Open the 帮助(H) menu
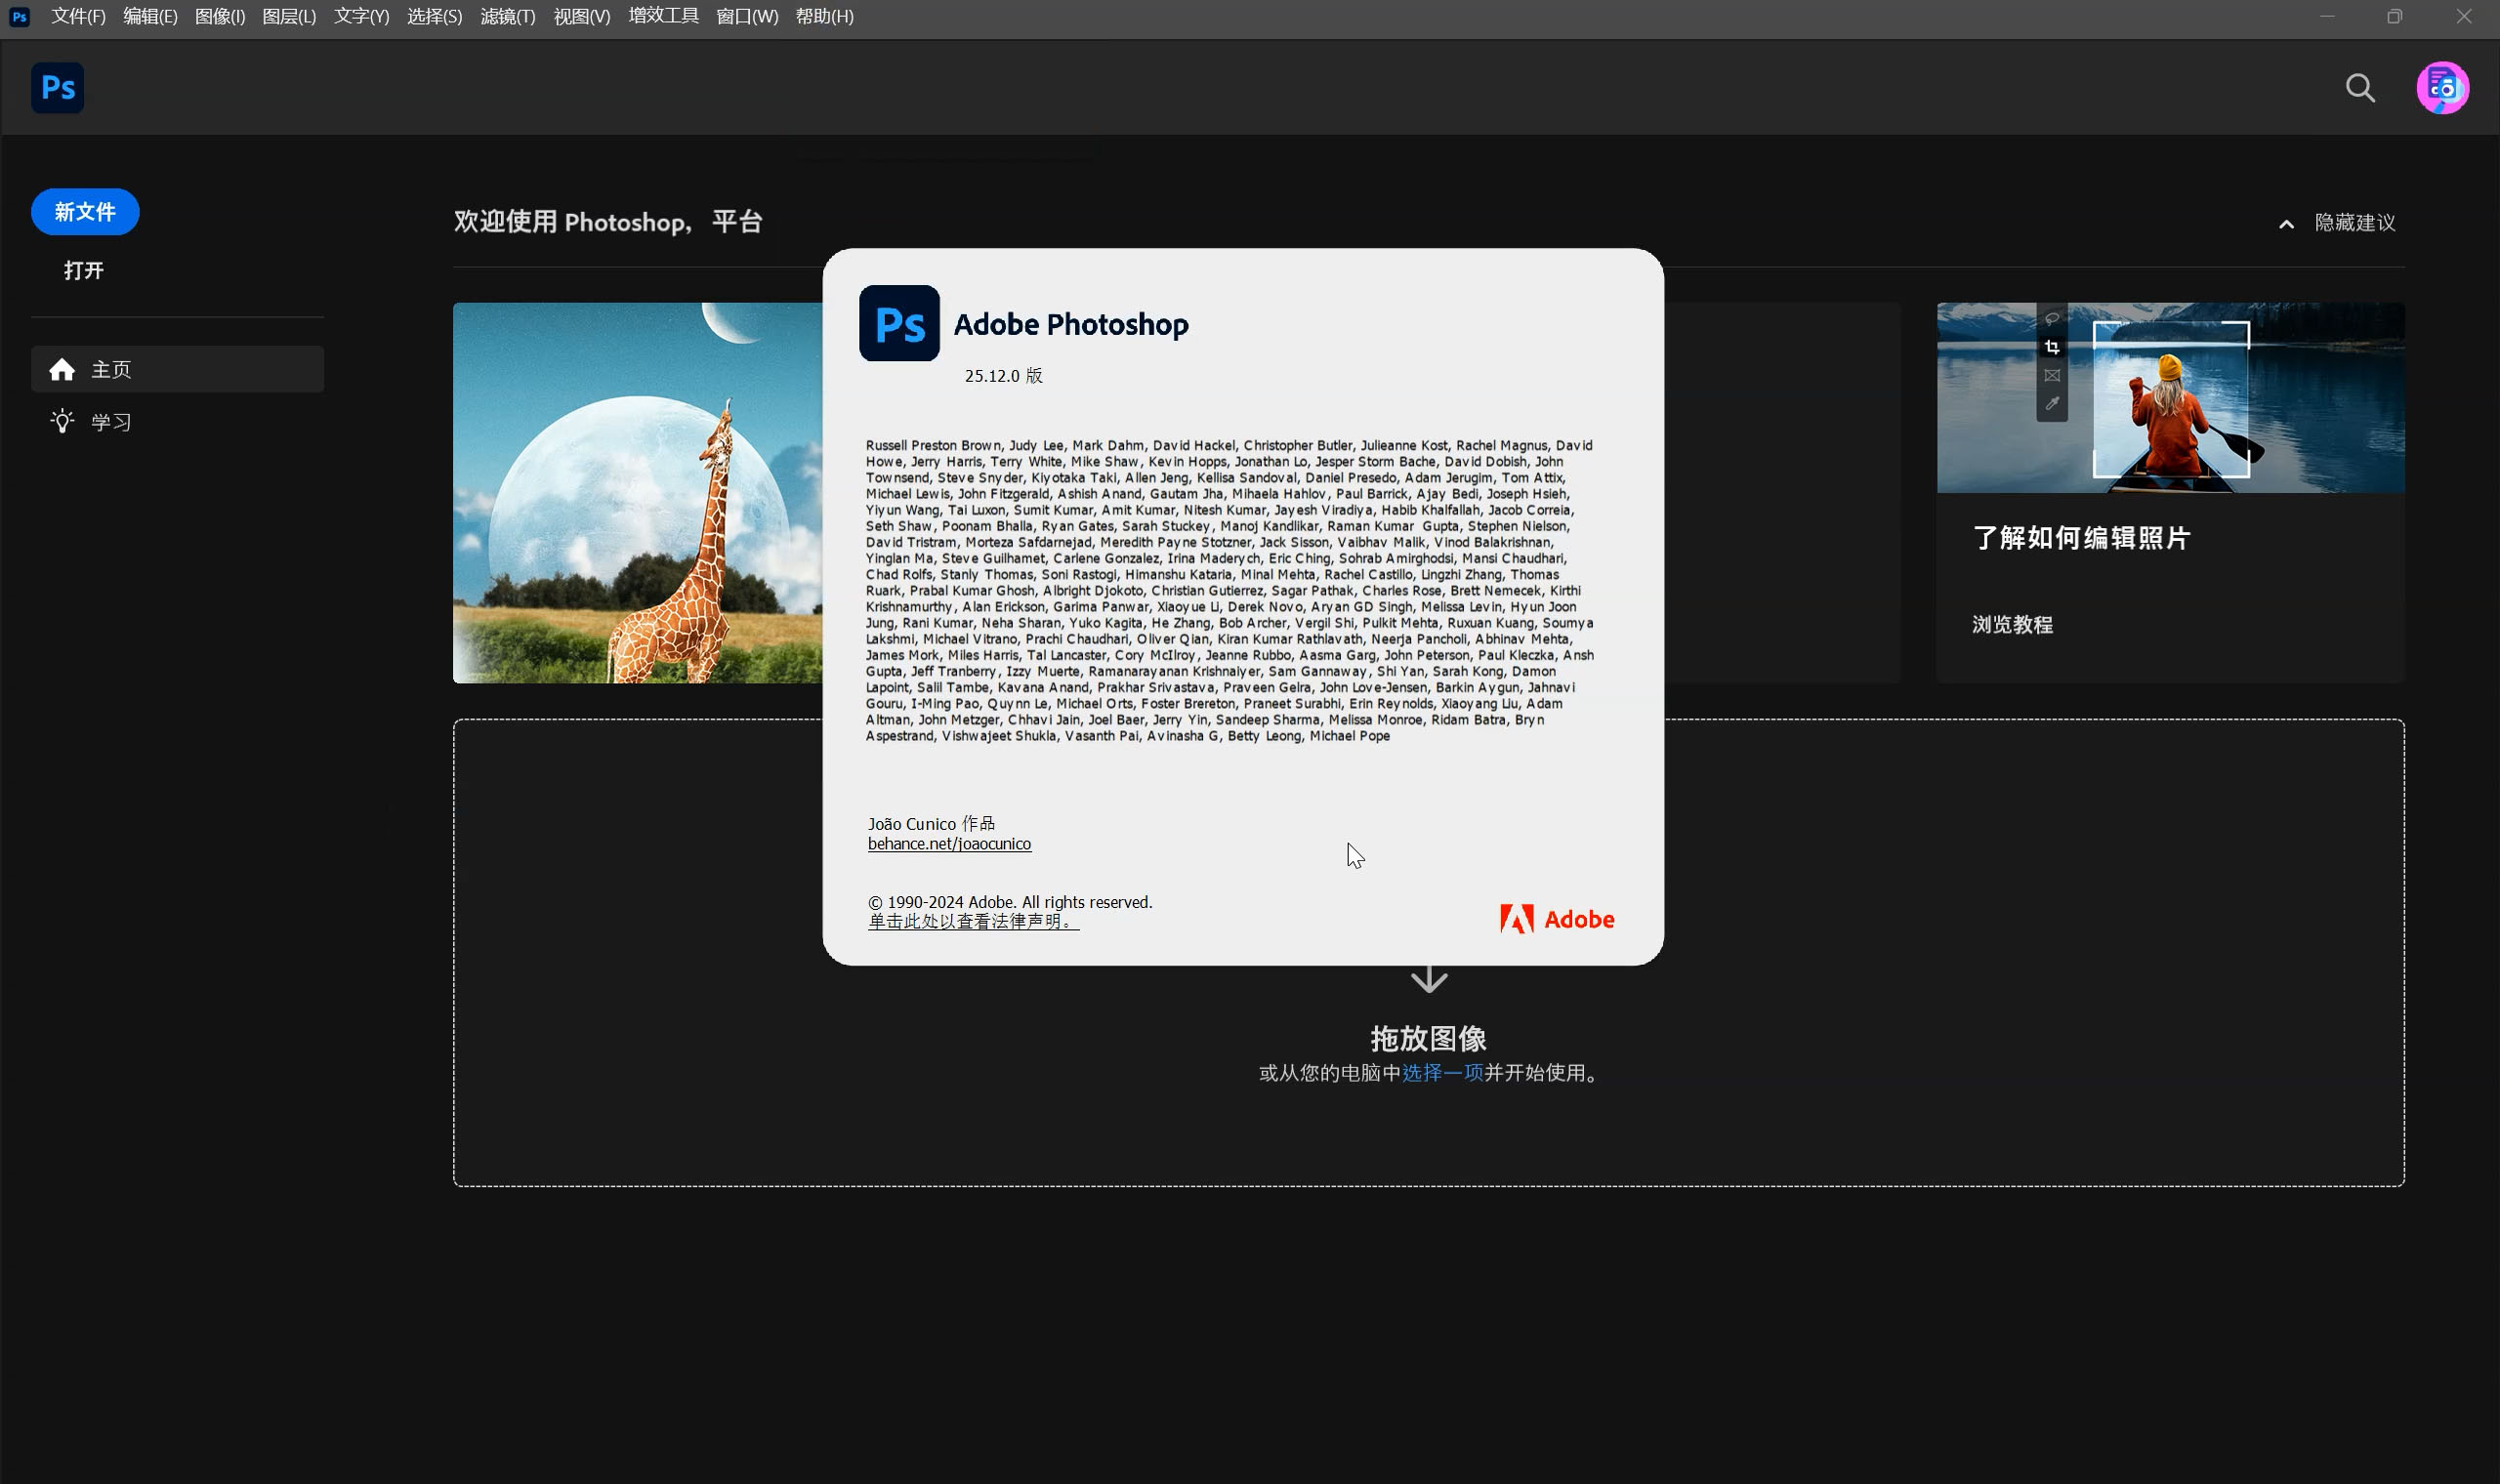 [824, 16]
